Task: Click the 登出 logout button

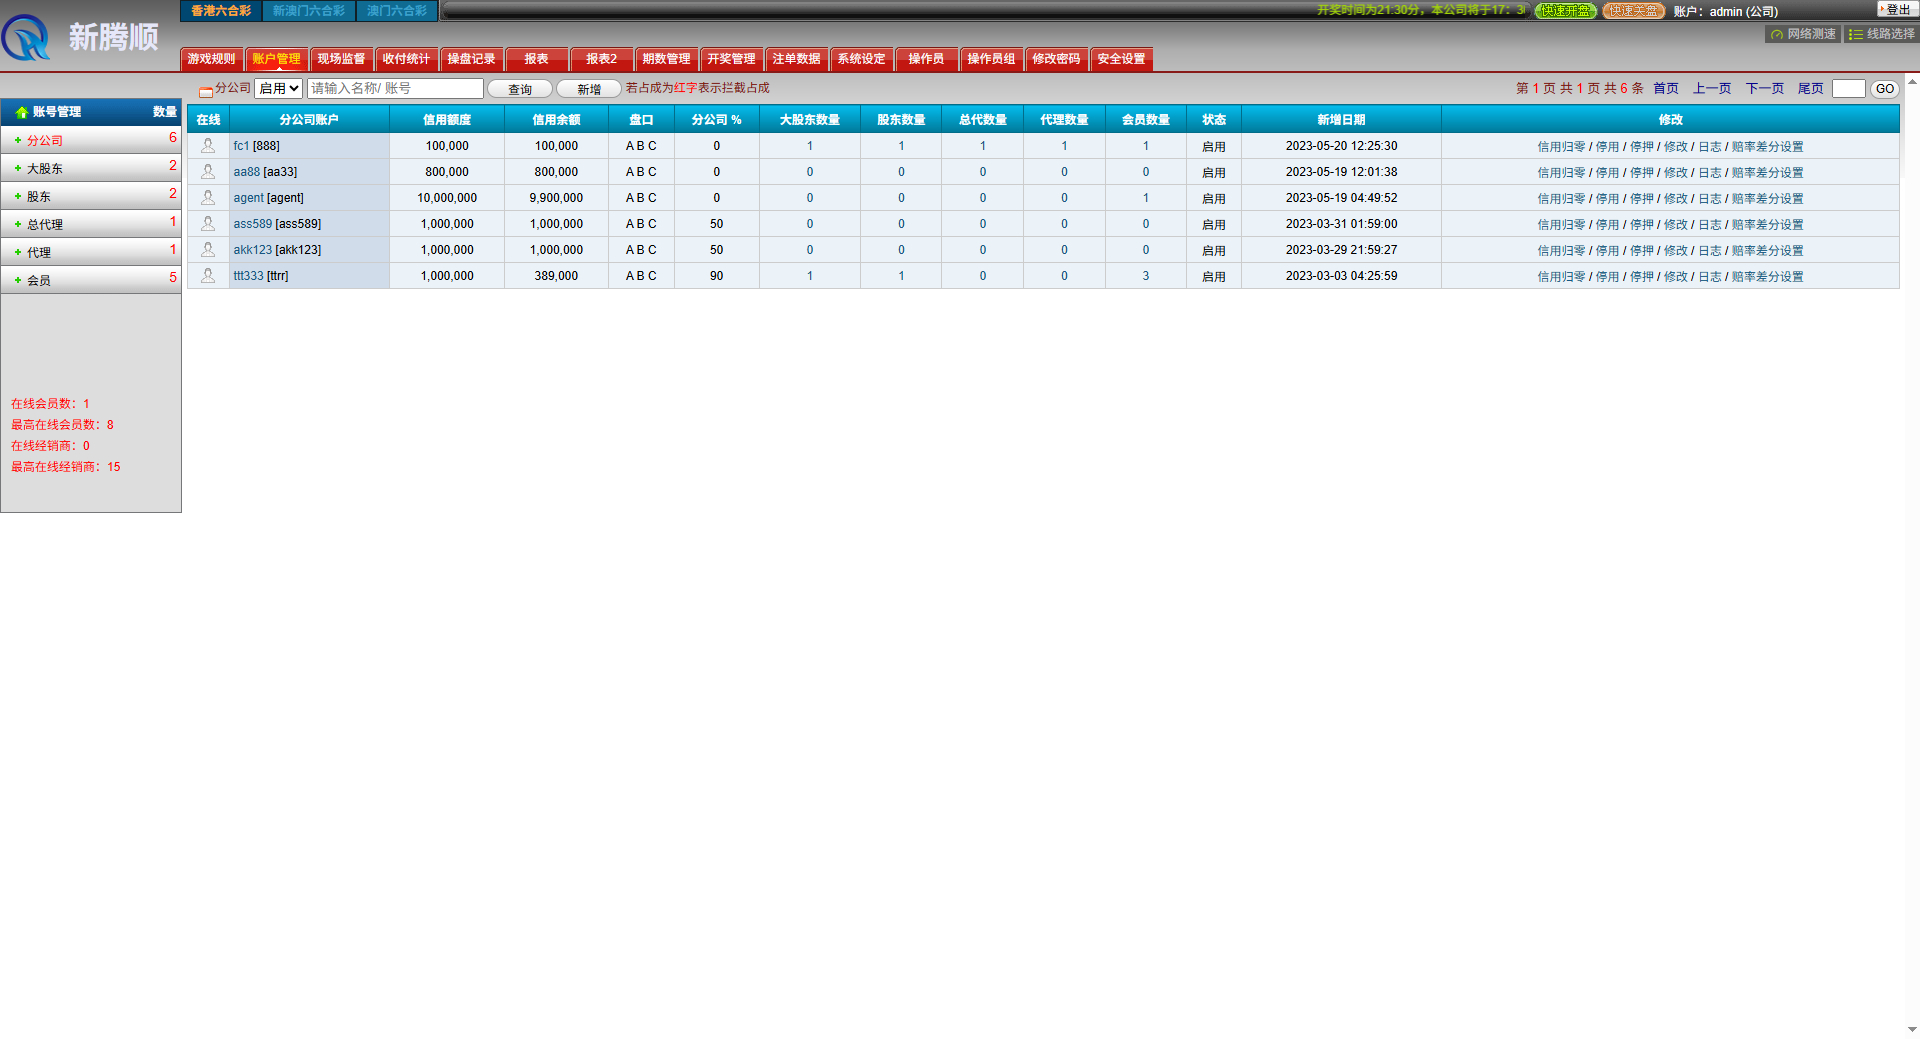Action: [x=1896, y=10]
